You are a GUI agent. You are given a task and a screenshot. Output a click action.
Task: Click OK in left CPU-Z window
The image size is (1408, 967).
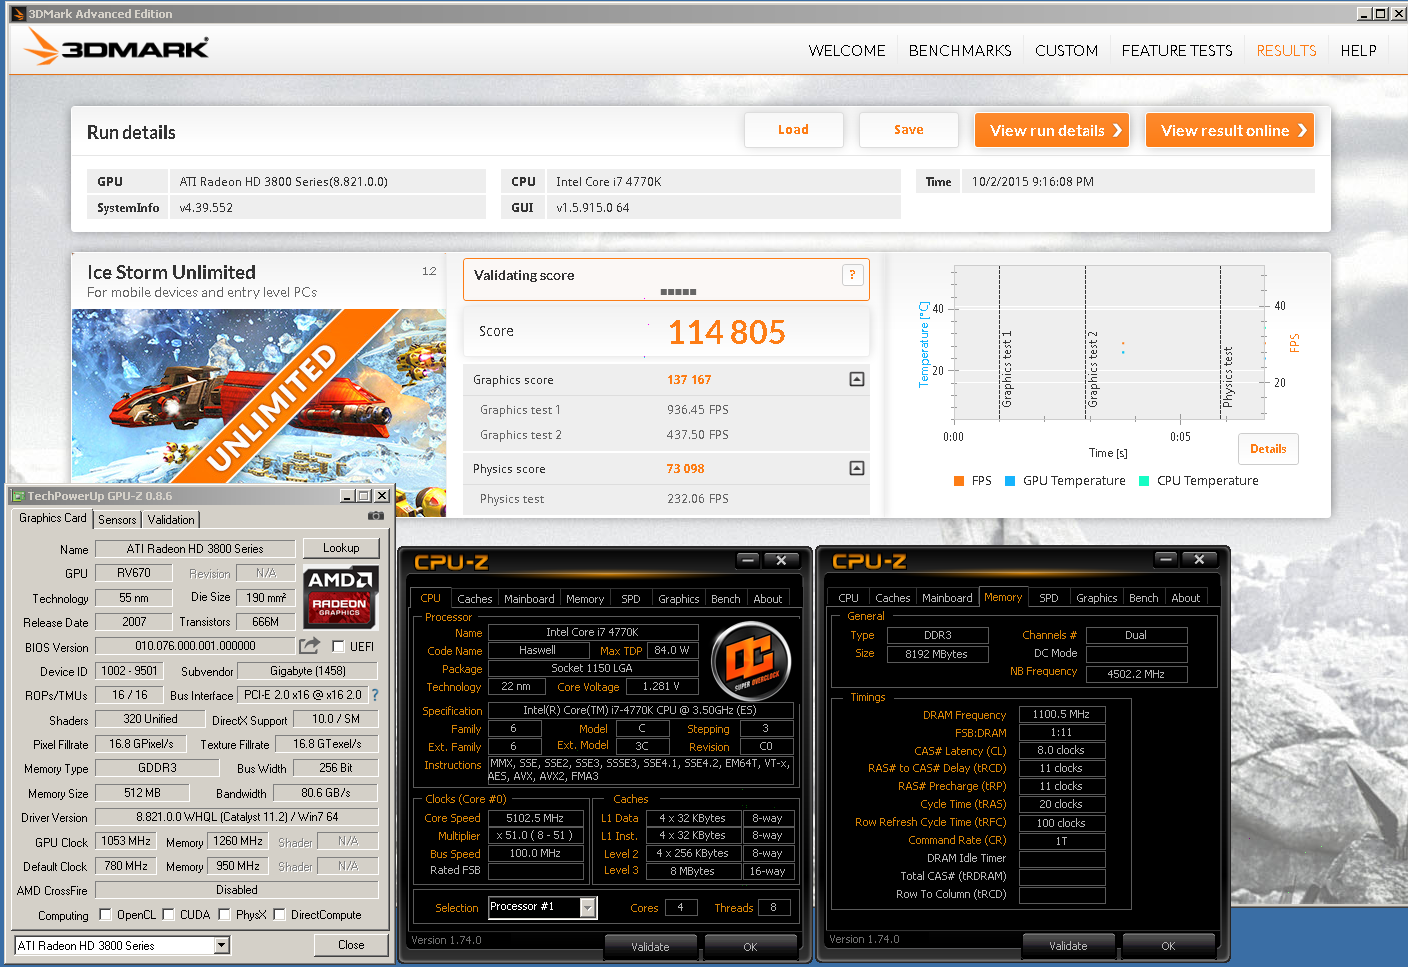[x=750, y=946]
